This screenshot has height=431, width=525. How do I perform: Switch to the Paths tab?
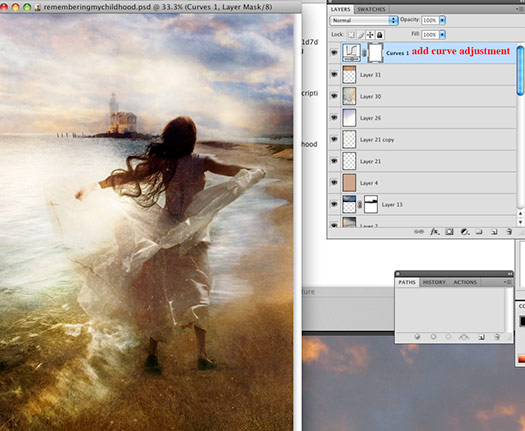tap(407, 282)
